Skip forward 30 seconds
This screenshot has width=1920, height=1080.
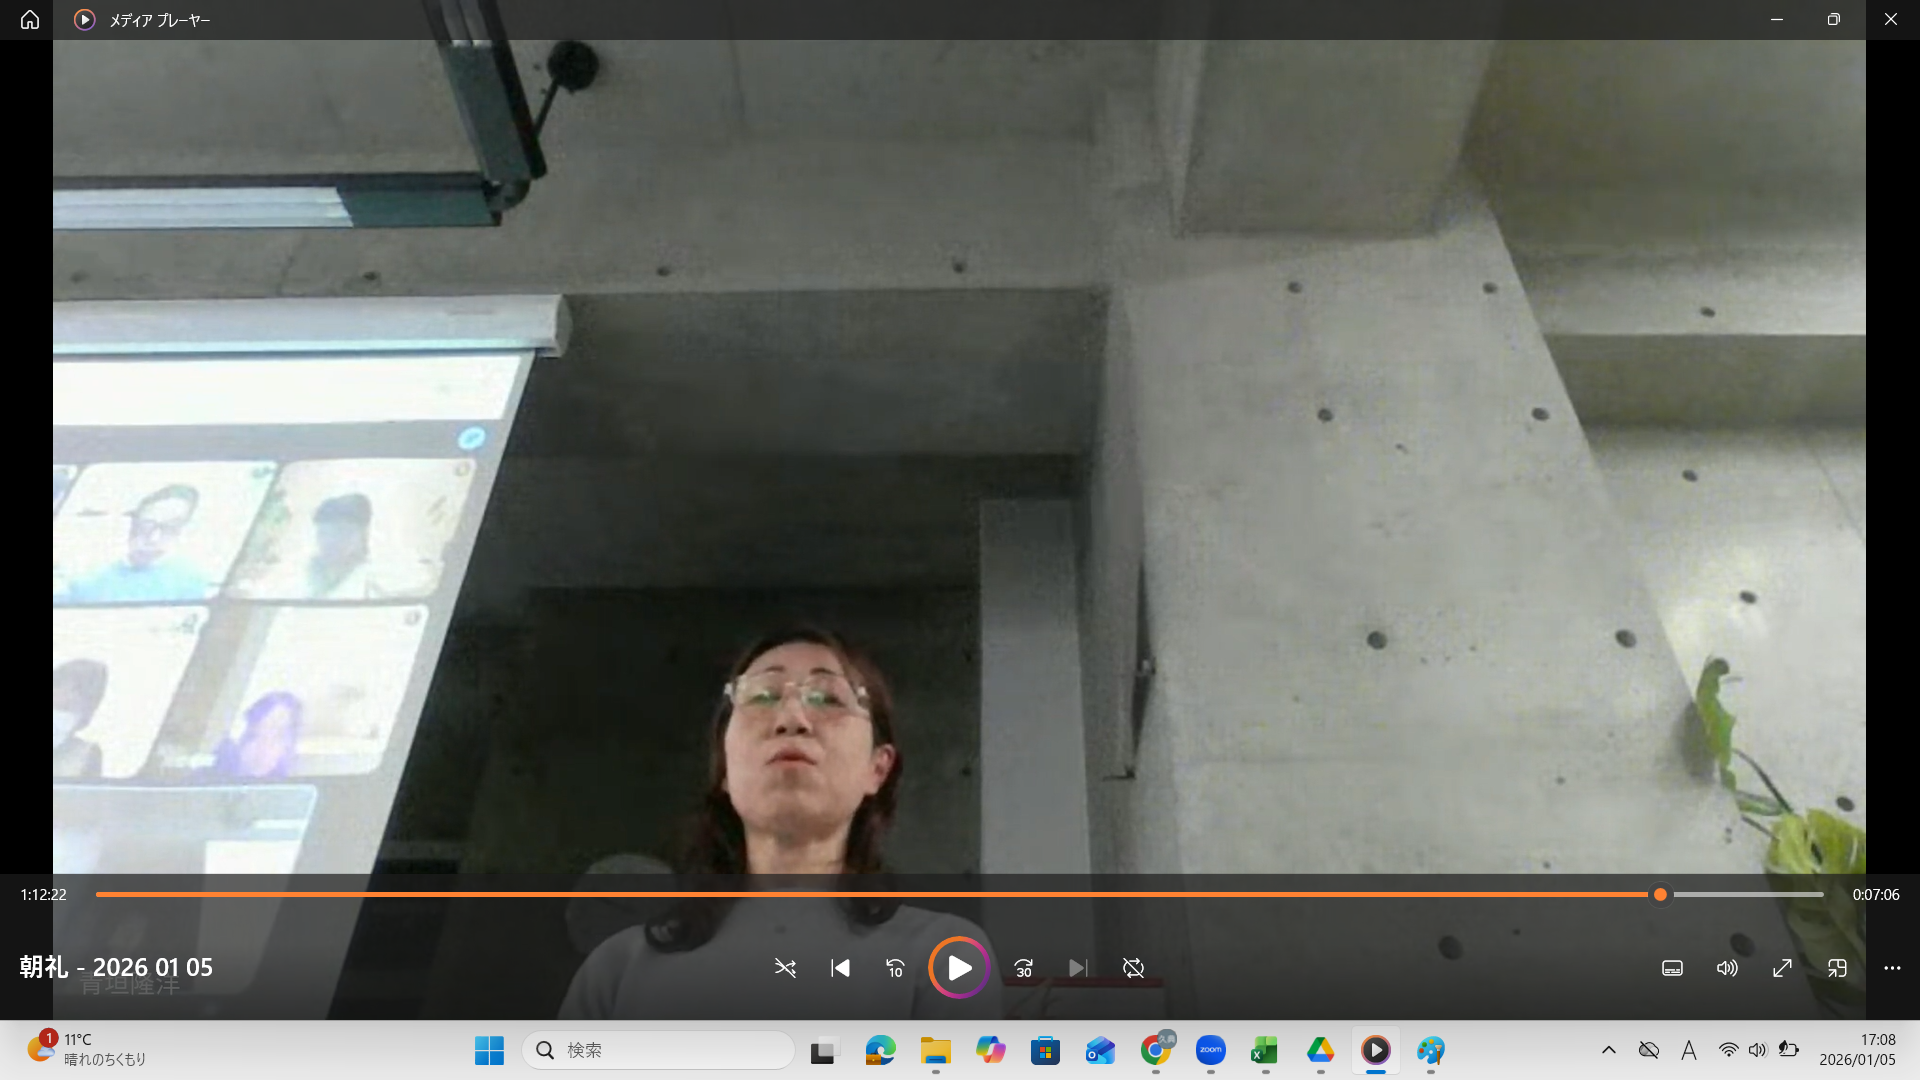coord(1023,968)
